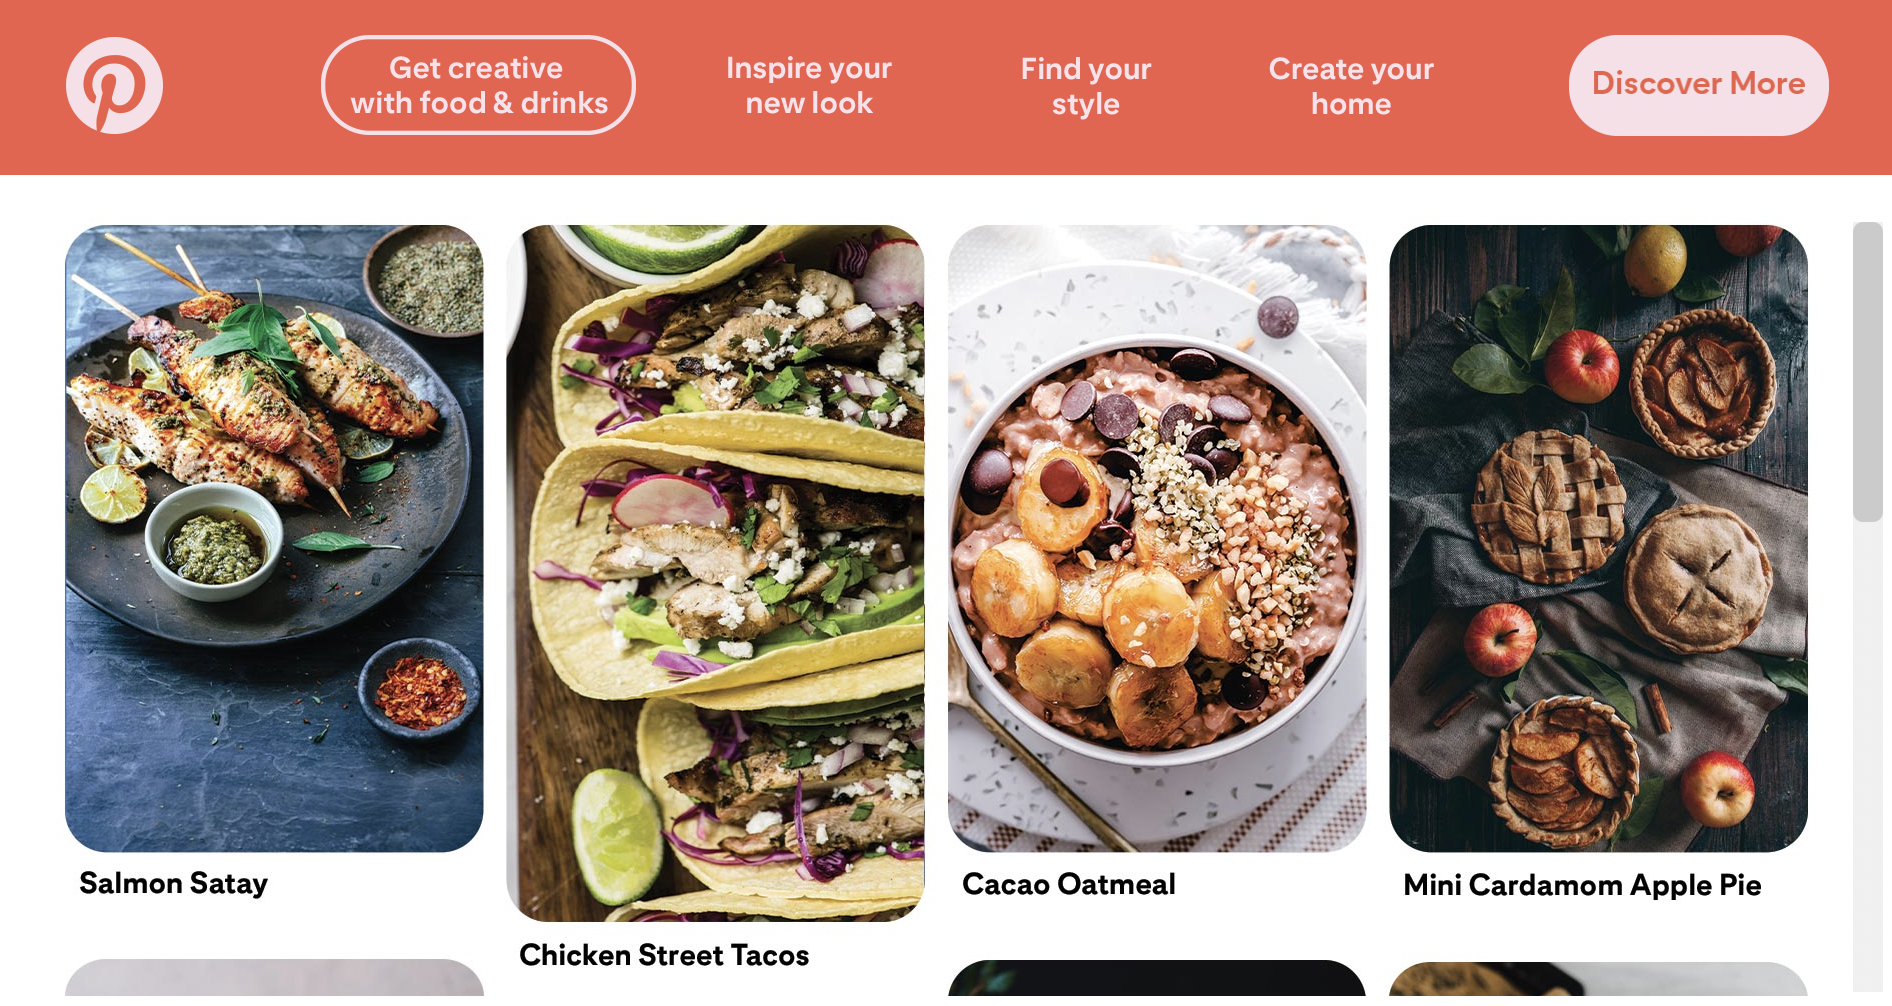This screenshot has height=1006, width=1892.
Task: Click the Chicken Street Tacos title
Action: point(664,955)
